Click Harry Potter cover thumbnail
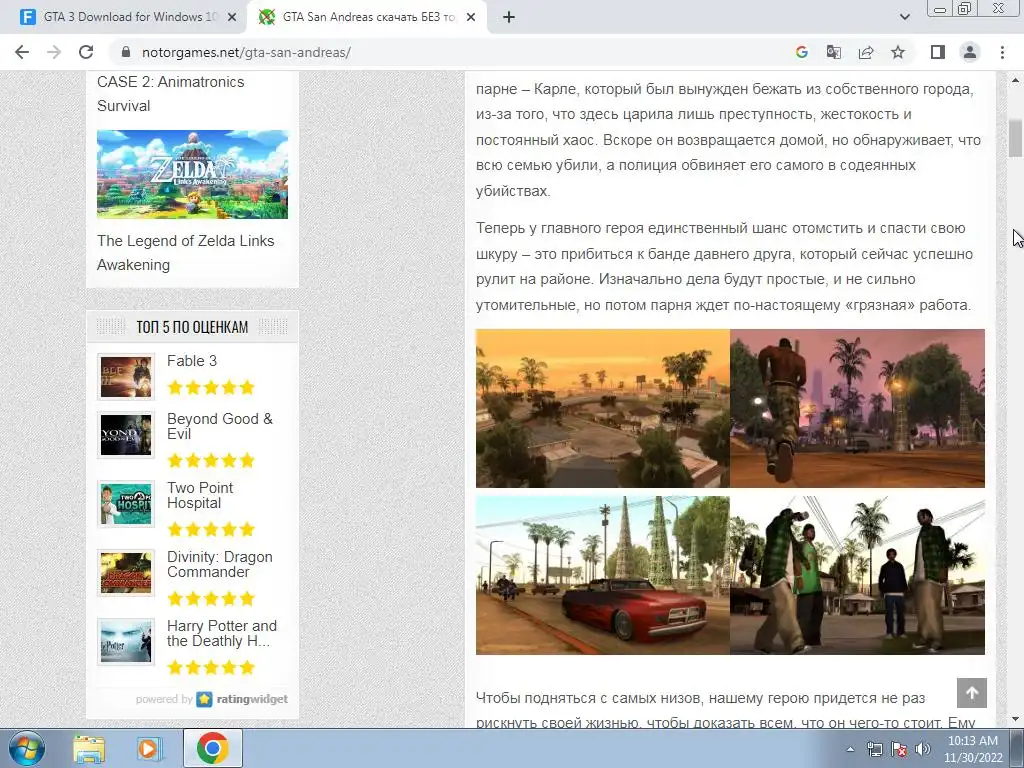The height and width of the screenshot is (768, 1024). [x=125, y=642]
